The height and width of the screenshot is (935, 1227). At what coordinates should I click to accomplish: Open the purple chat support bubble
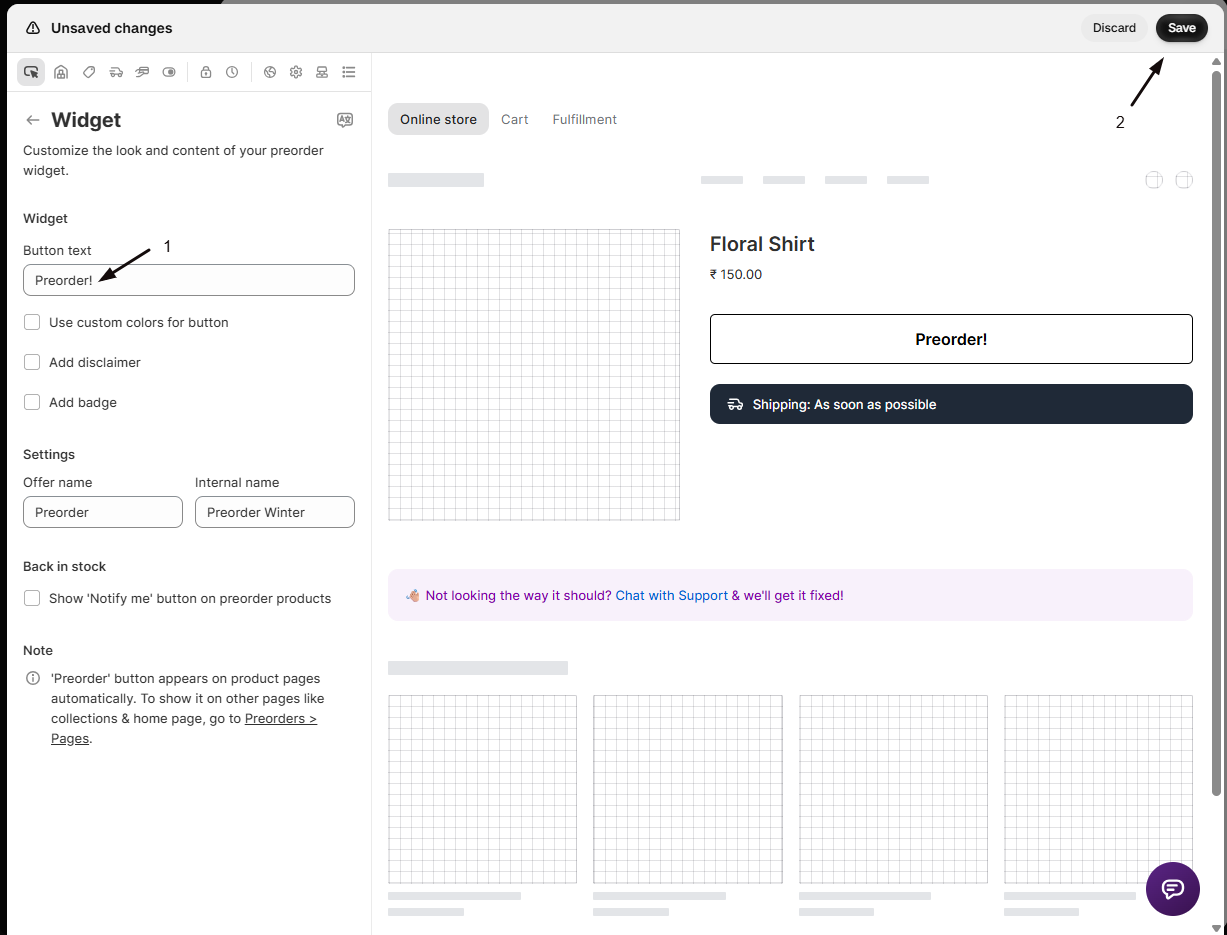(x=1173, y=889)
